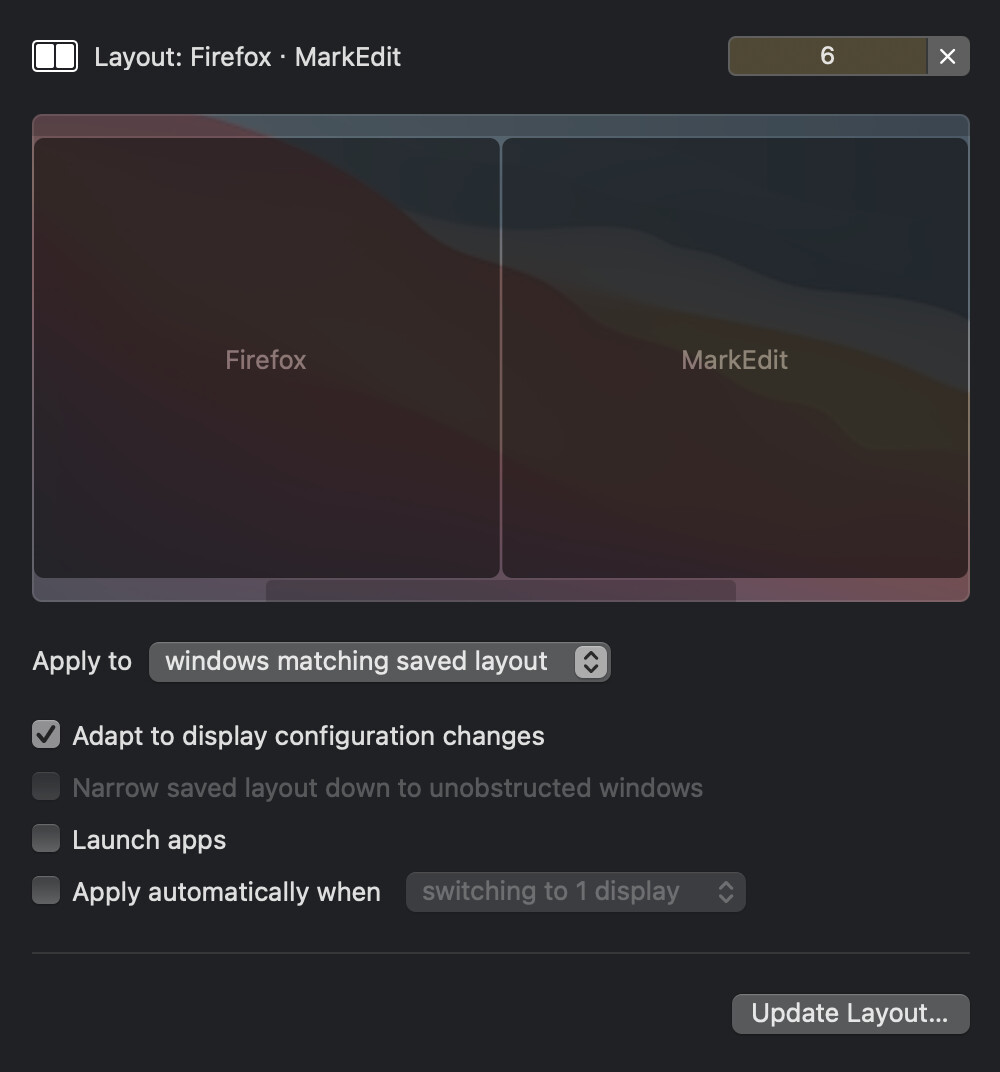Click the 'Layout: Firefox · MarkEdit' title
Image resolution: width=1000 pixels, height=1072 pixels.
pos(247,57)
